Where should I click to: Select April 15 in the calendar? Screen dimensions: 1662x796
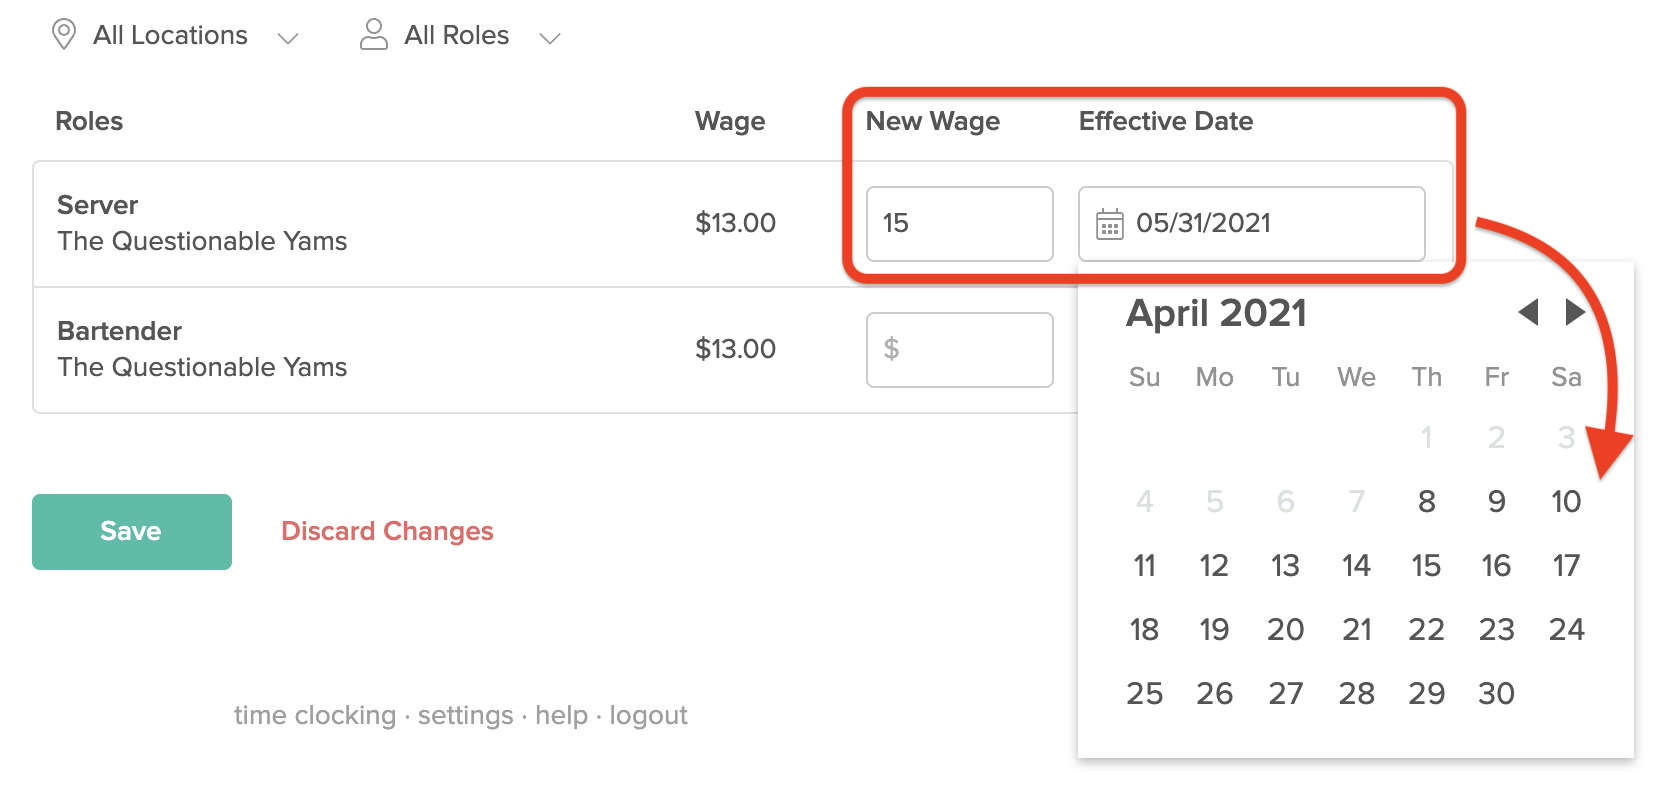(1426, 566)
